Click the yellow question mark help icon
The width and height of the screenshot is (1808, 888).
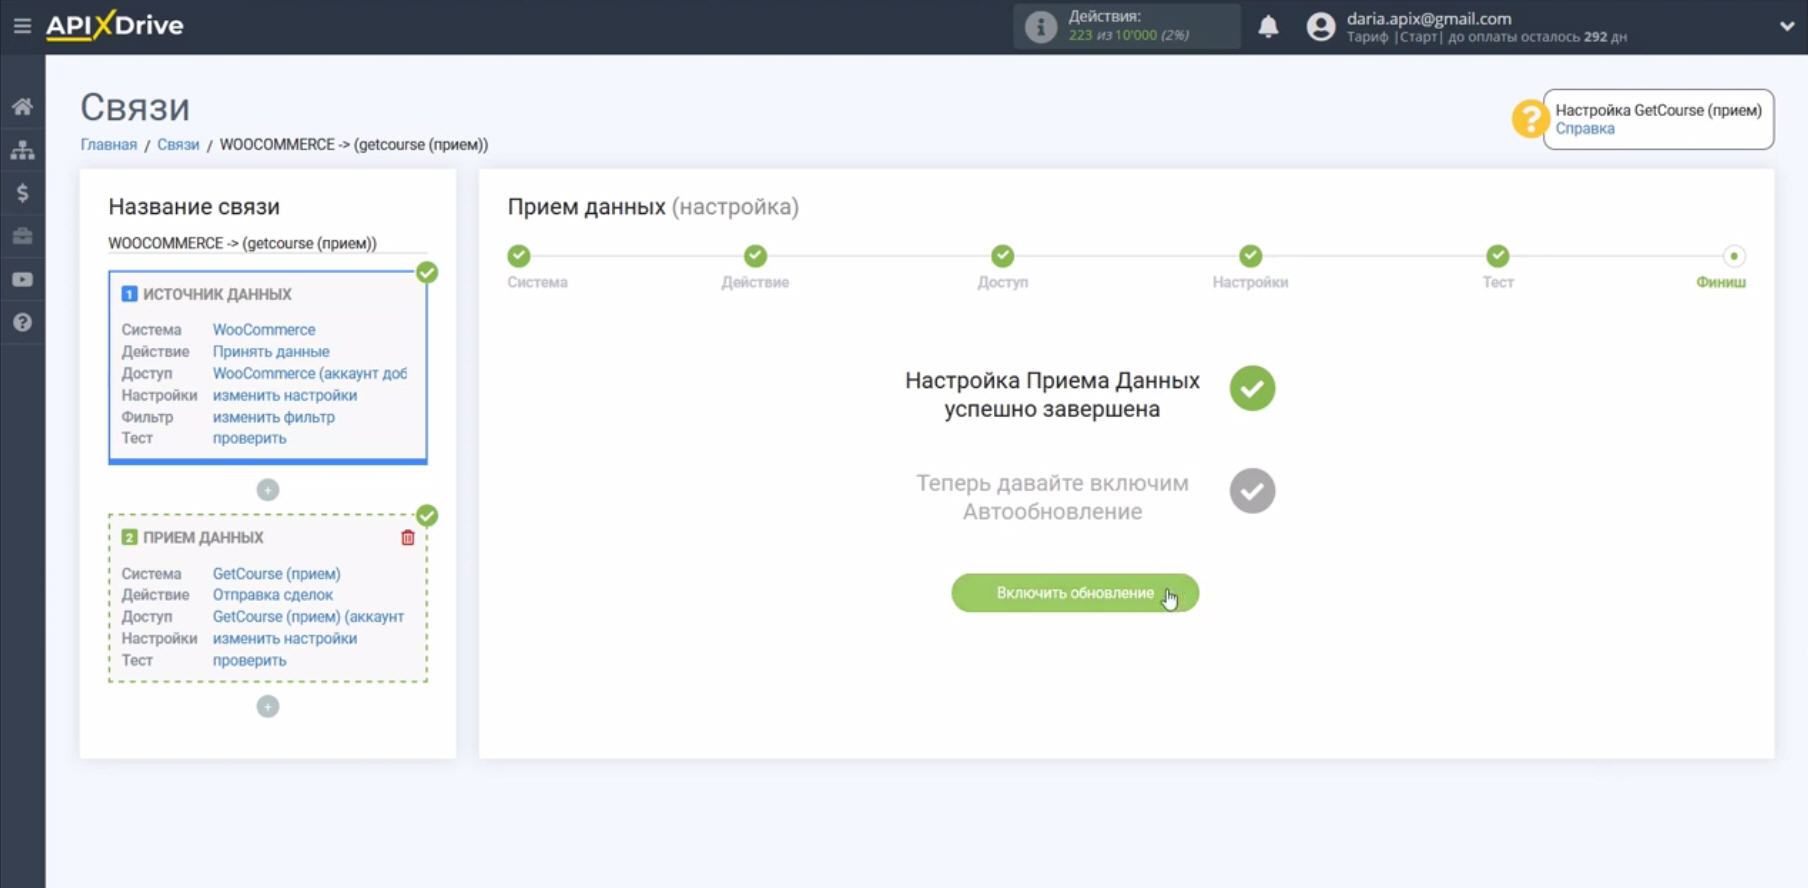point(1529,119)
